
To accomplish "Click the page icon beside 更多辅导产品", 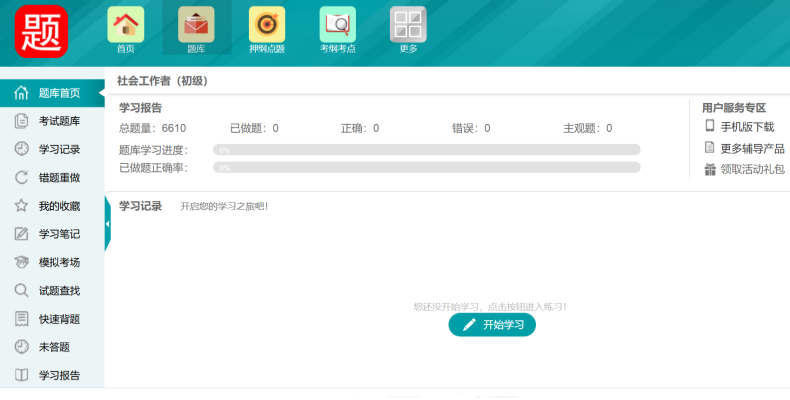I will tap(710, 148).
